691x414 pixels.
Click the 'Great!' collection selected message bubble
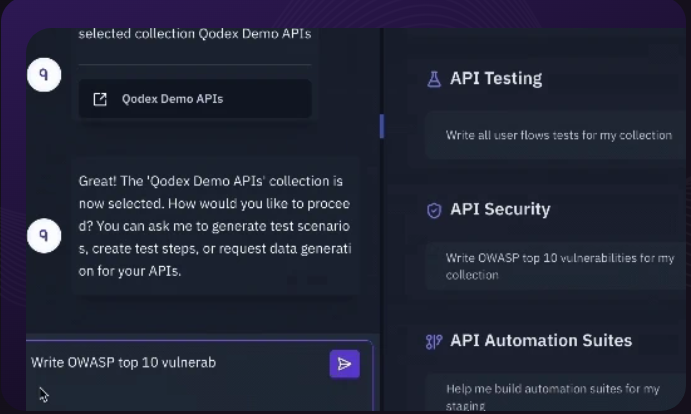pos(214,225)
